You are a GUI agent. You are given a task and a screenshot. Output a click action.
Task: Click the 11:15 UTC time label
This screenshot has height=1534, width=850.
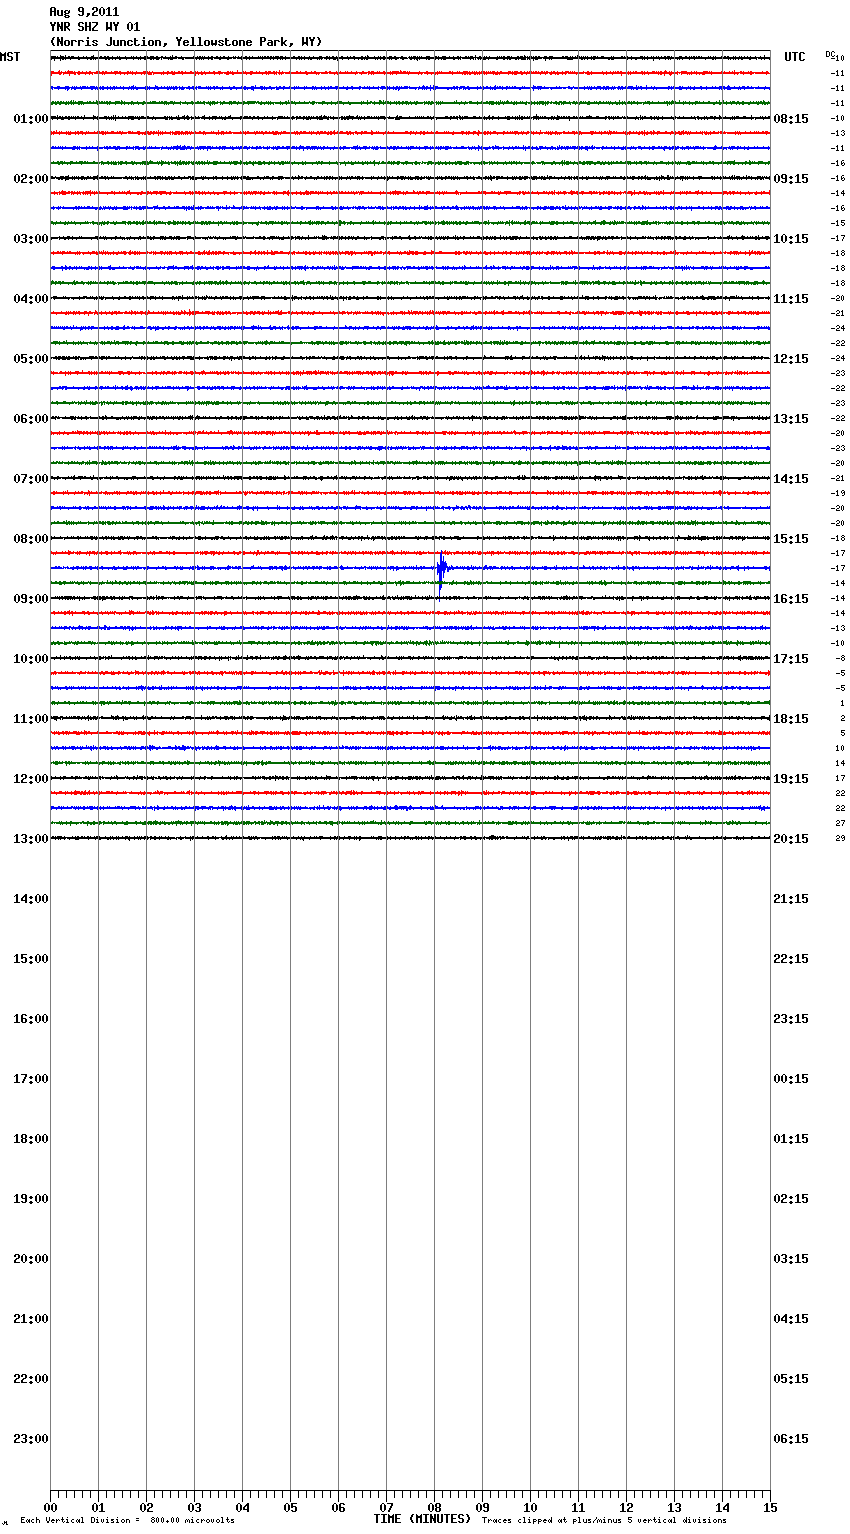click(791, 299)
